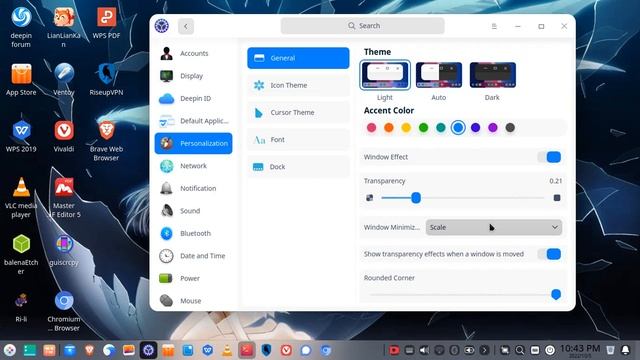The image size is (640, 360).
Task: Open Power settings module
Action: [193, 278]
